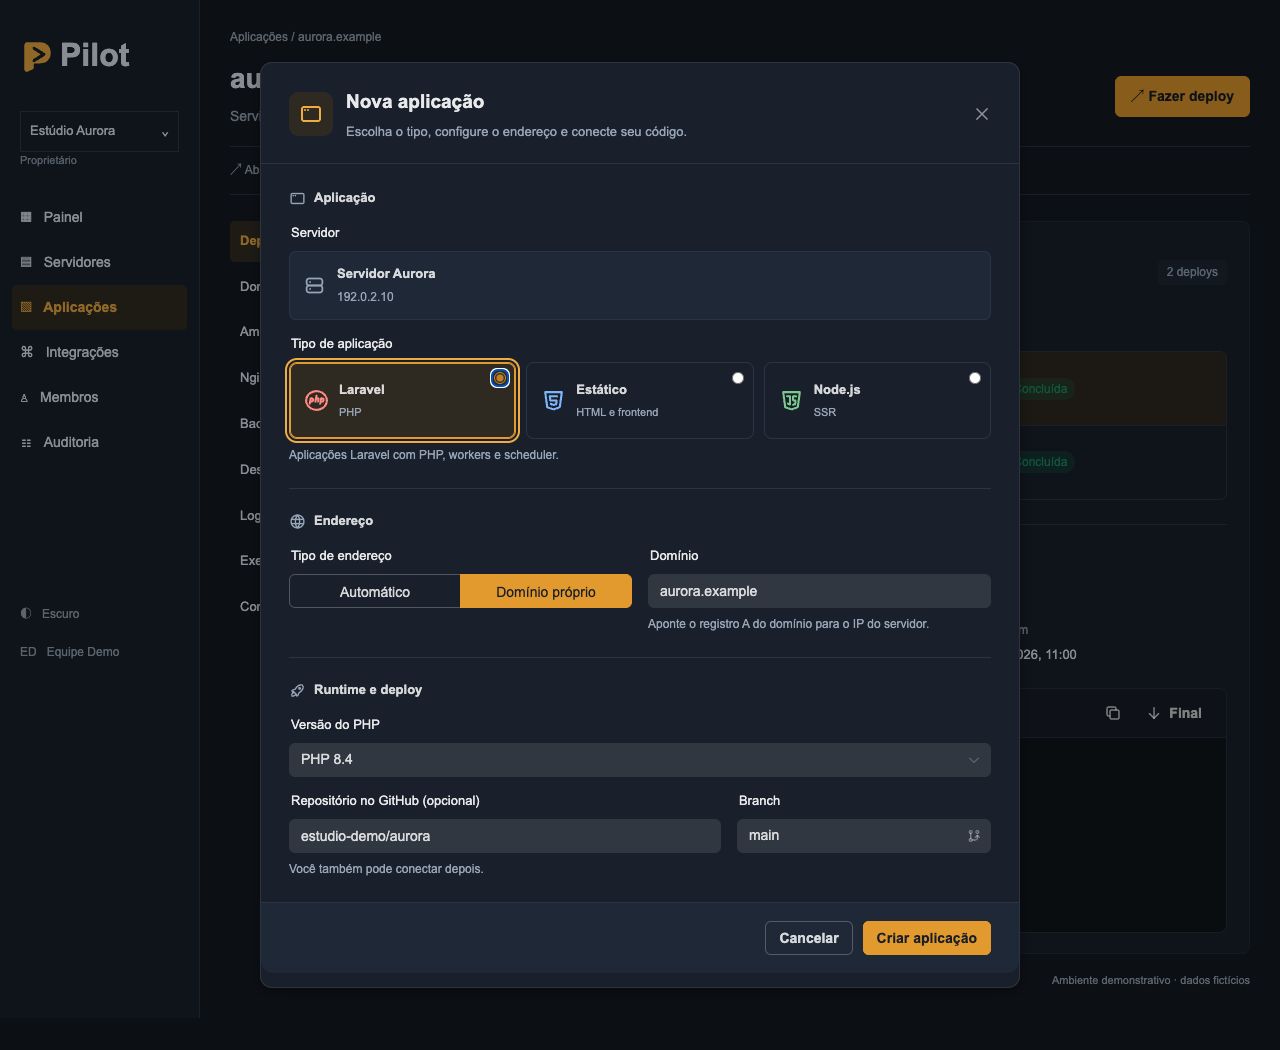Click the Nova aplicação window icon
Viewport: 1280px width, 1050px height.
311,114
